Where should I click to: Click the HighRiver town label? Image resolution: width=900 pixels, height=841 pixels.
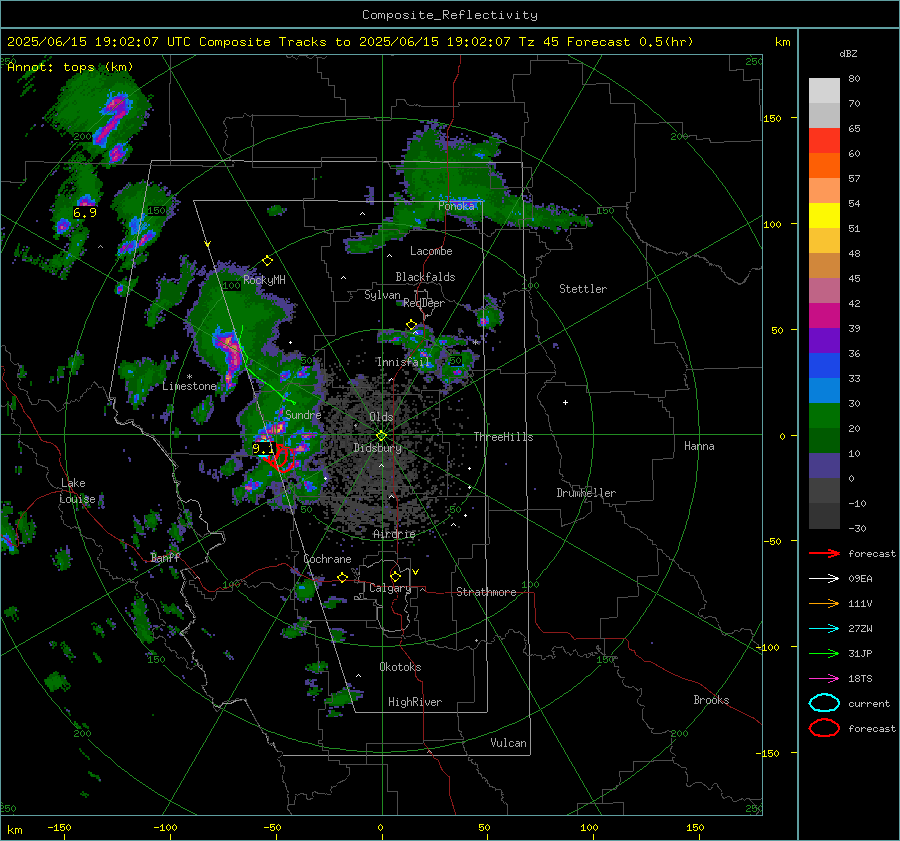[415, 702]
